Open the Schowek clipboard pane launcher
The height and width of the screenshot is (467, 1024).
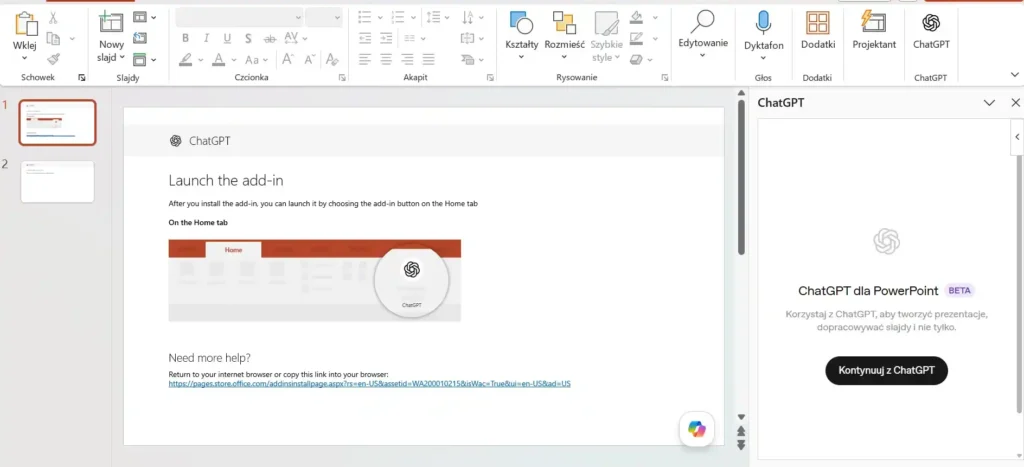82,78
